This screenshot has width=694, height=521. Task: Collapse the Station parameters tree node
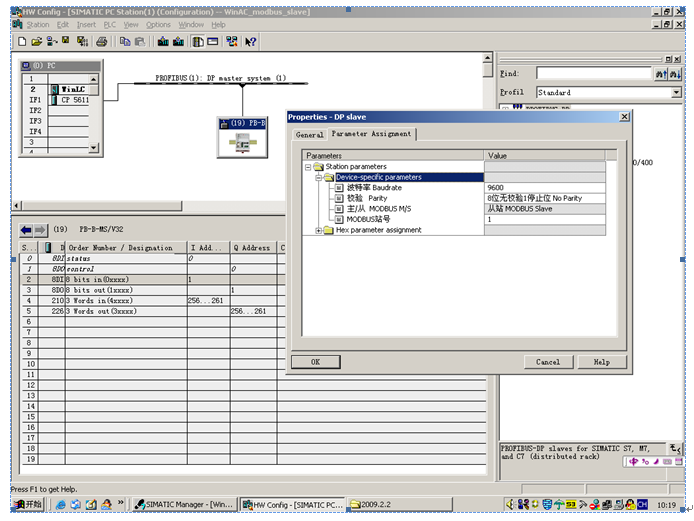coord(309,167)
